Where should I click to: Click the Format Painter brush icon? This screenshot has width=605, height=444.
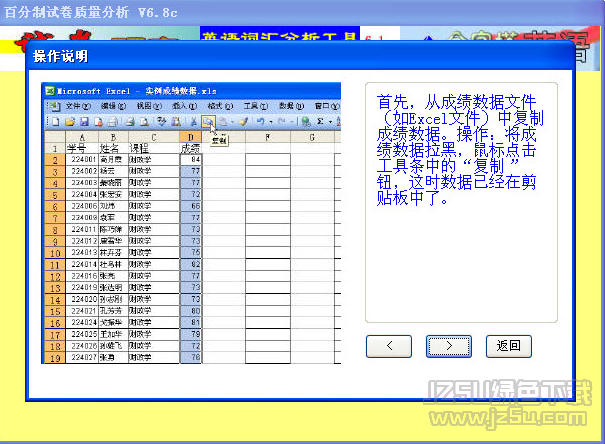tap(243, 122)
